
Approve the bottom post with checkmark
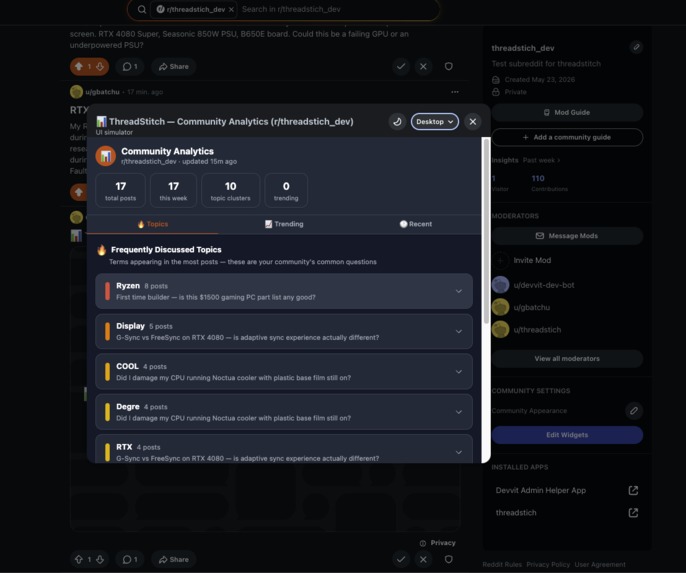[x=401, y=559]
